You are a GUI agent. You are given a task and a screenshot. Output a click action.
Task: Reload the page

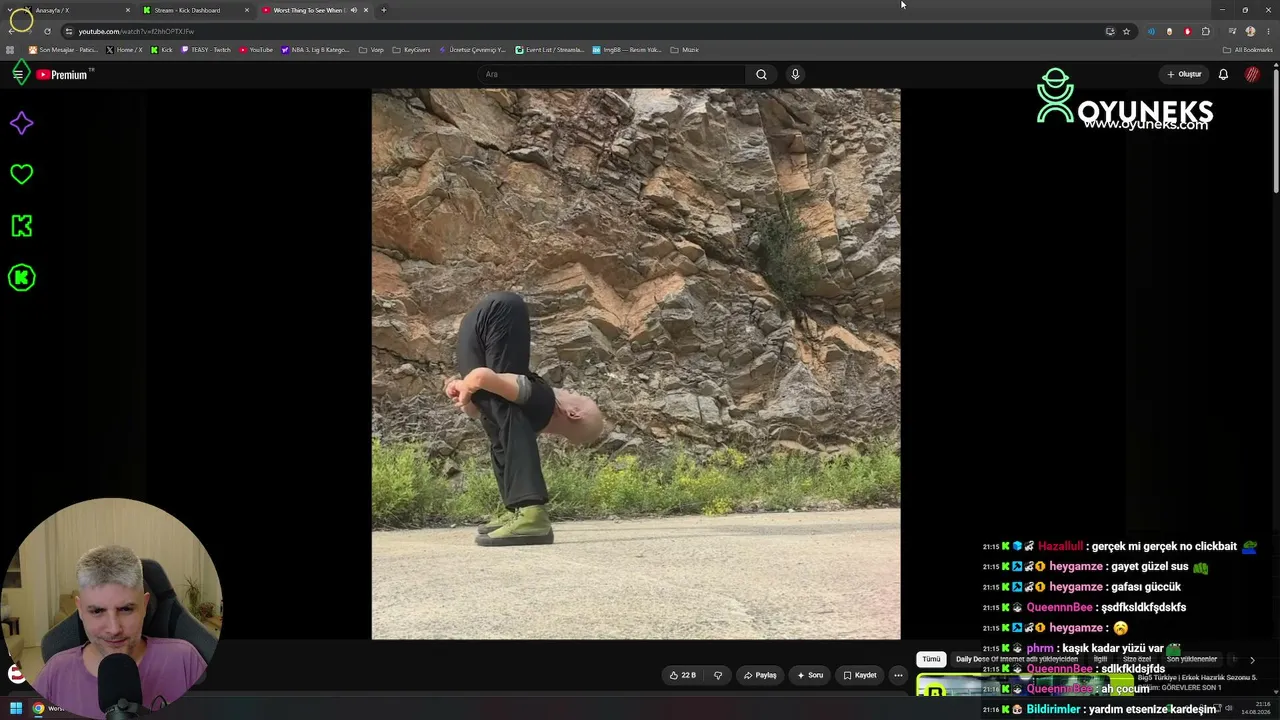pyautogui.click(x=46, y=31)
